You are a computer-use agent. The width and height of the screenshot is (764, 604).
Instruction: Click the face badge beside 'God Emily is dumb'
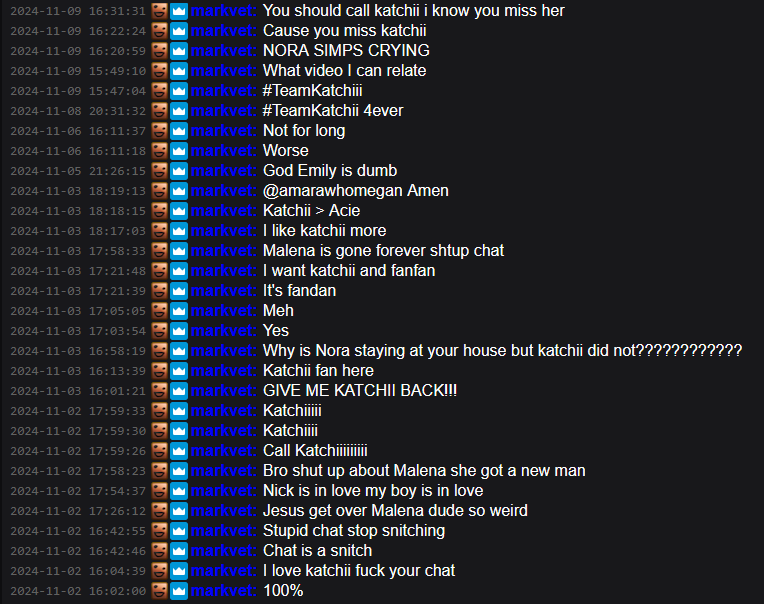point(159,170)
